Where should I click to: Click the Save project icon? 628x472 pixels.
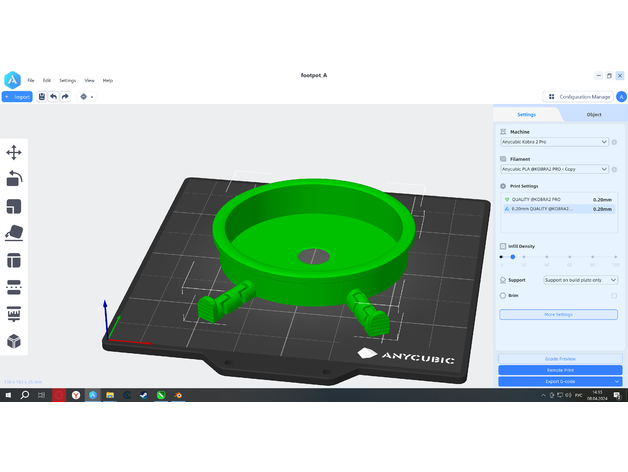tap(42, 97)
